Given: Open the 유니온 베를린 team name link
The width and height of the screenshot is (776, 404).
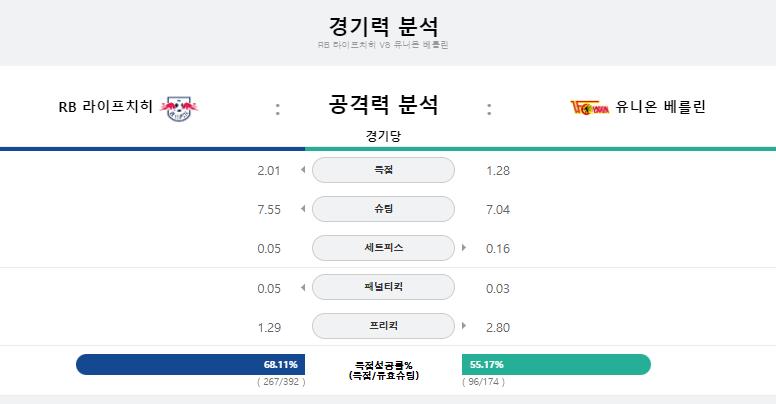Looking at the screenshot, I should (661, 106).
